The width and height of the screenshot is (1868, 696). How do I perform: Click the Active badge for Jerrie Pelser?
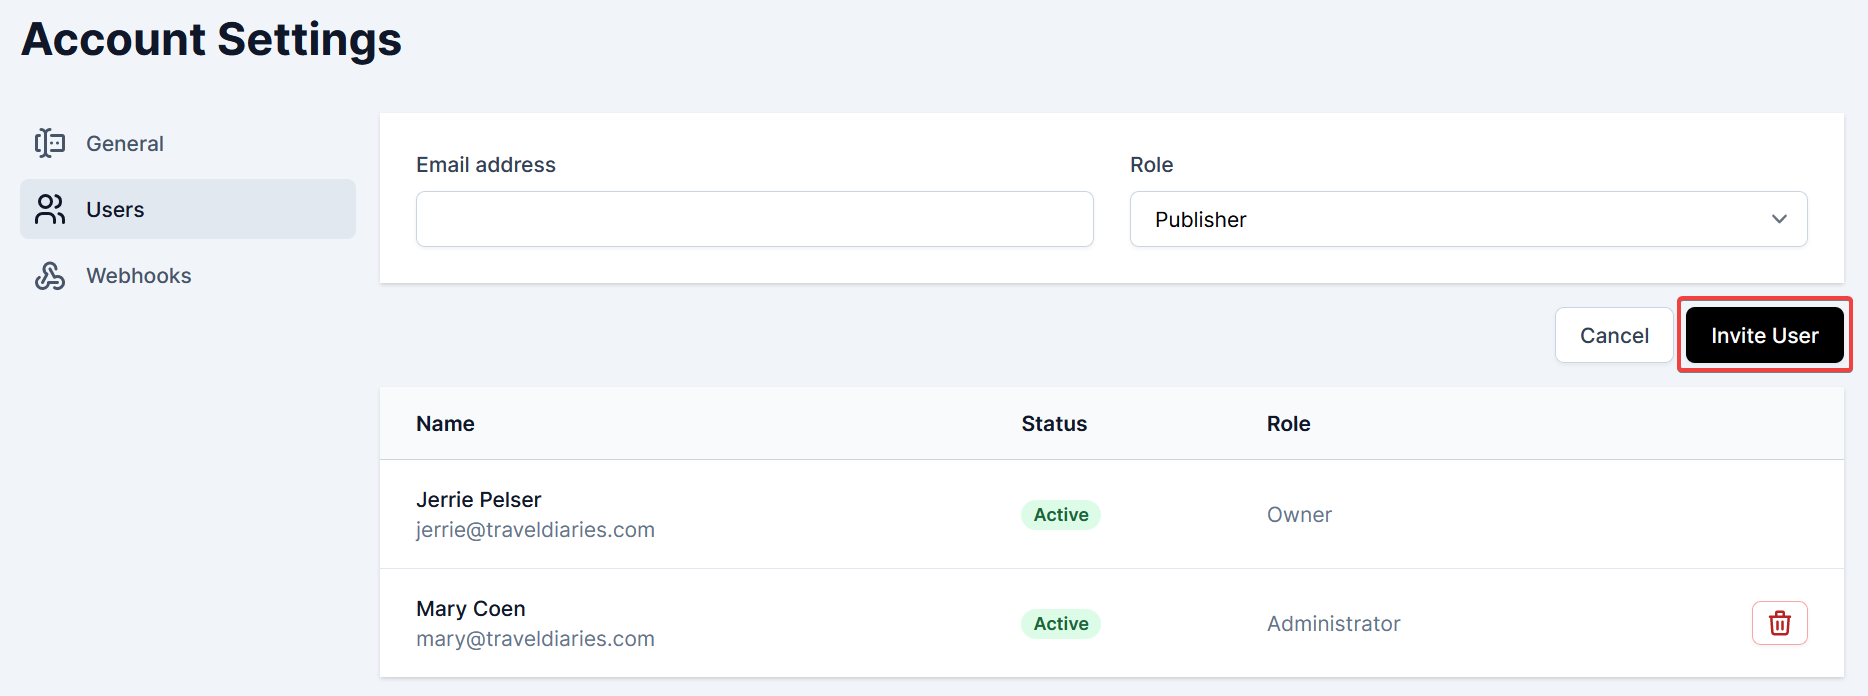pos(1060,515)
